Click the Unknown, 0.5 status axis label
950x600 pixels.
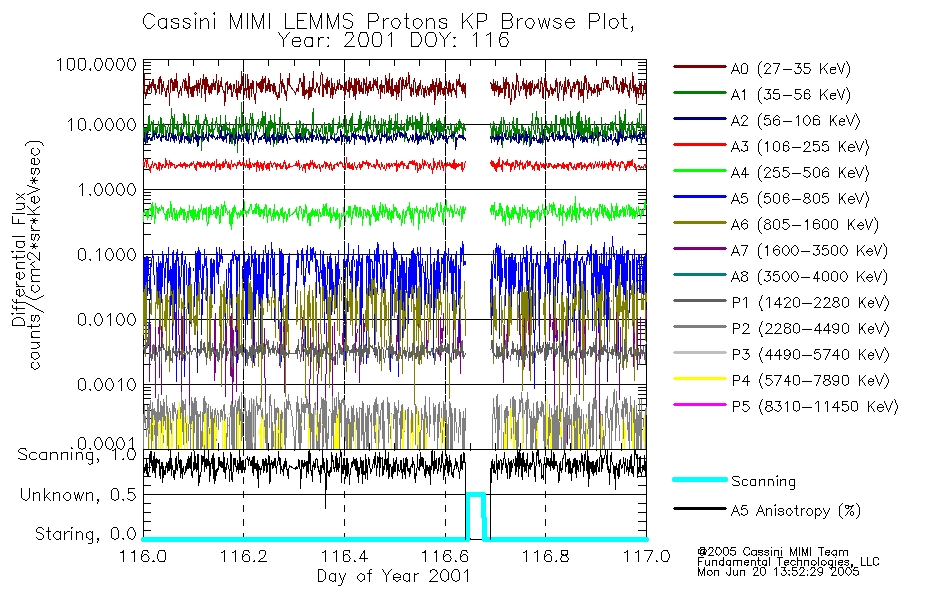point(78,495)
